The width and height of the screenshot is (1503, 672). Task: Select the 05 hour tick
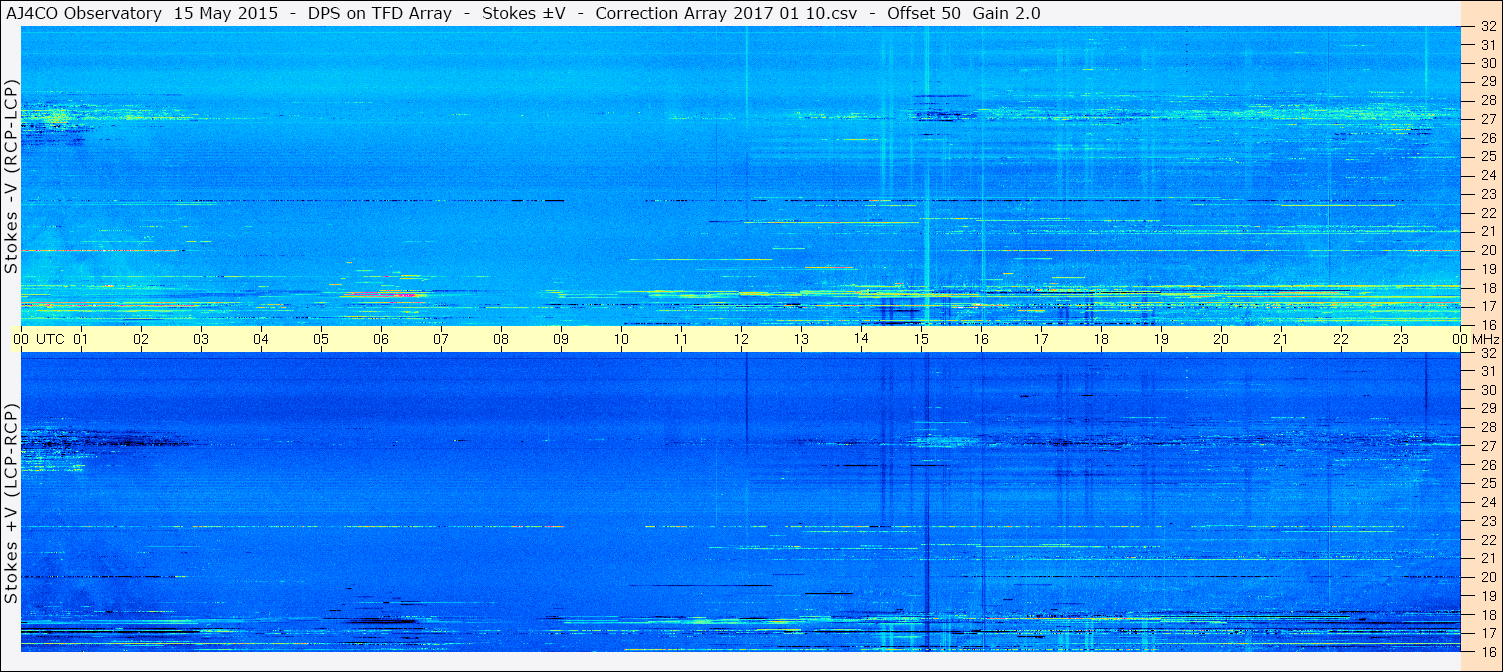coord(321,340)
